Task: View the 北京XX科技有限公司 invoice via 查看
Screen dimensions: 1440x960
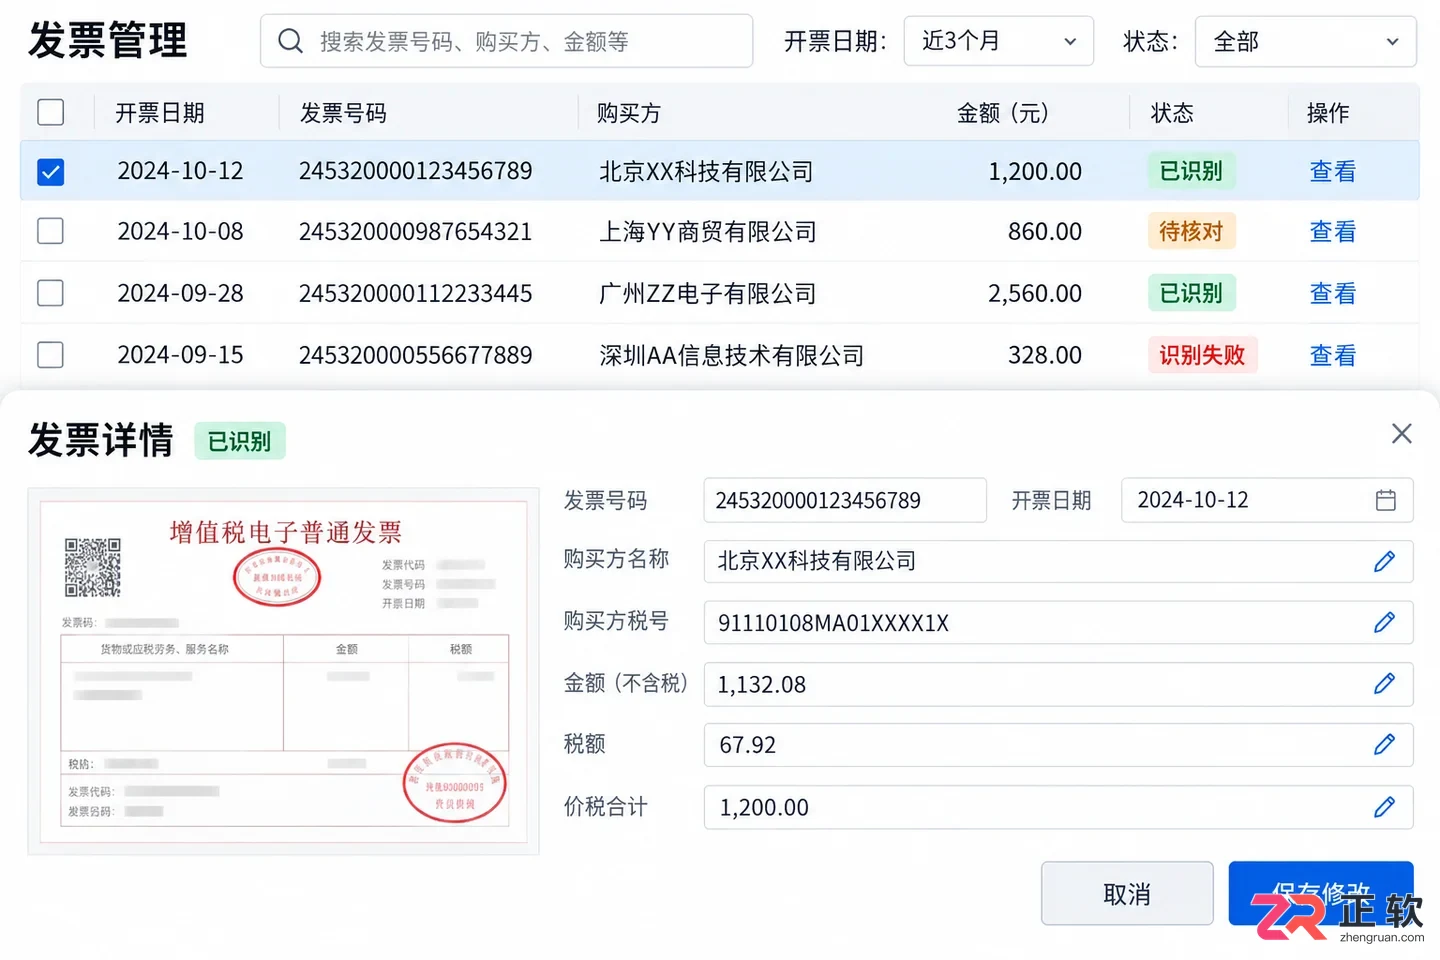Action: 1332,172
